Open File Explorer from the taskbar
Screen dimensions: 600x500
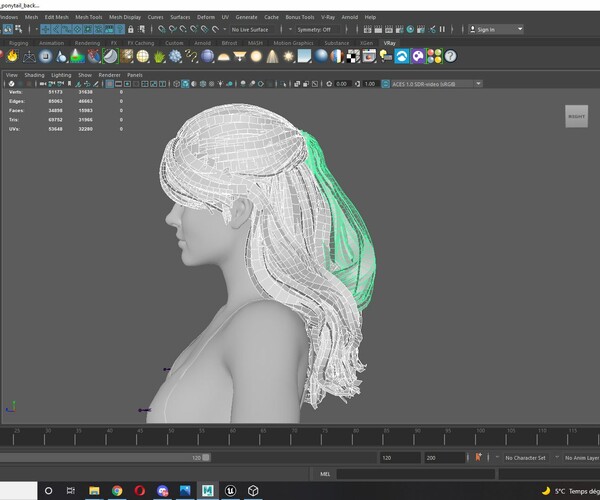pos(94,490)
